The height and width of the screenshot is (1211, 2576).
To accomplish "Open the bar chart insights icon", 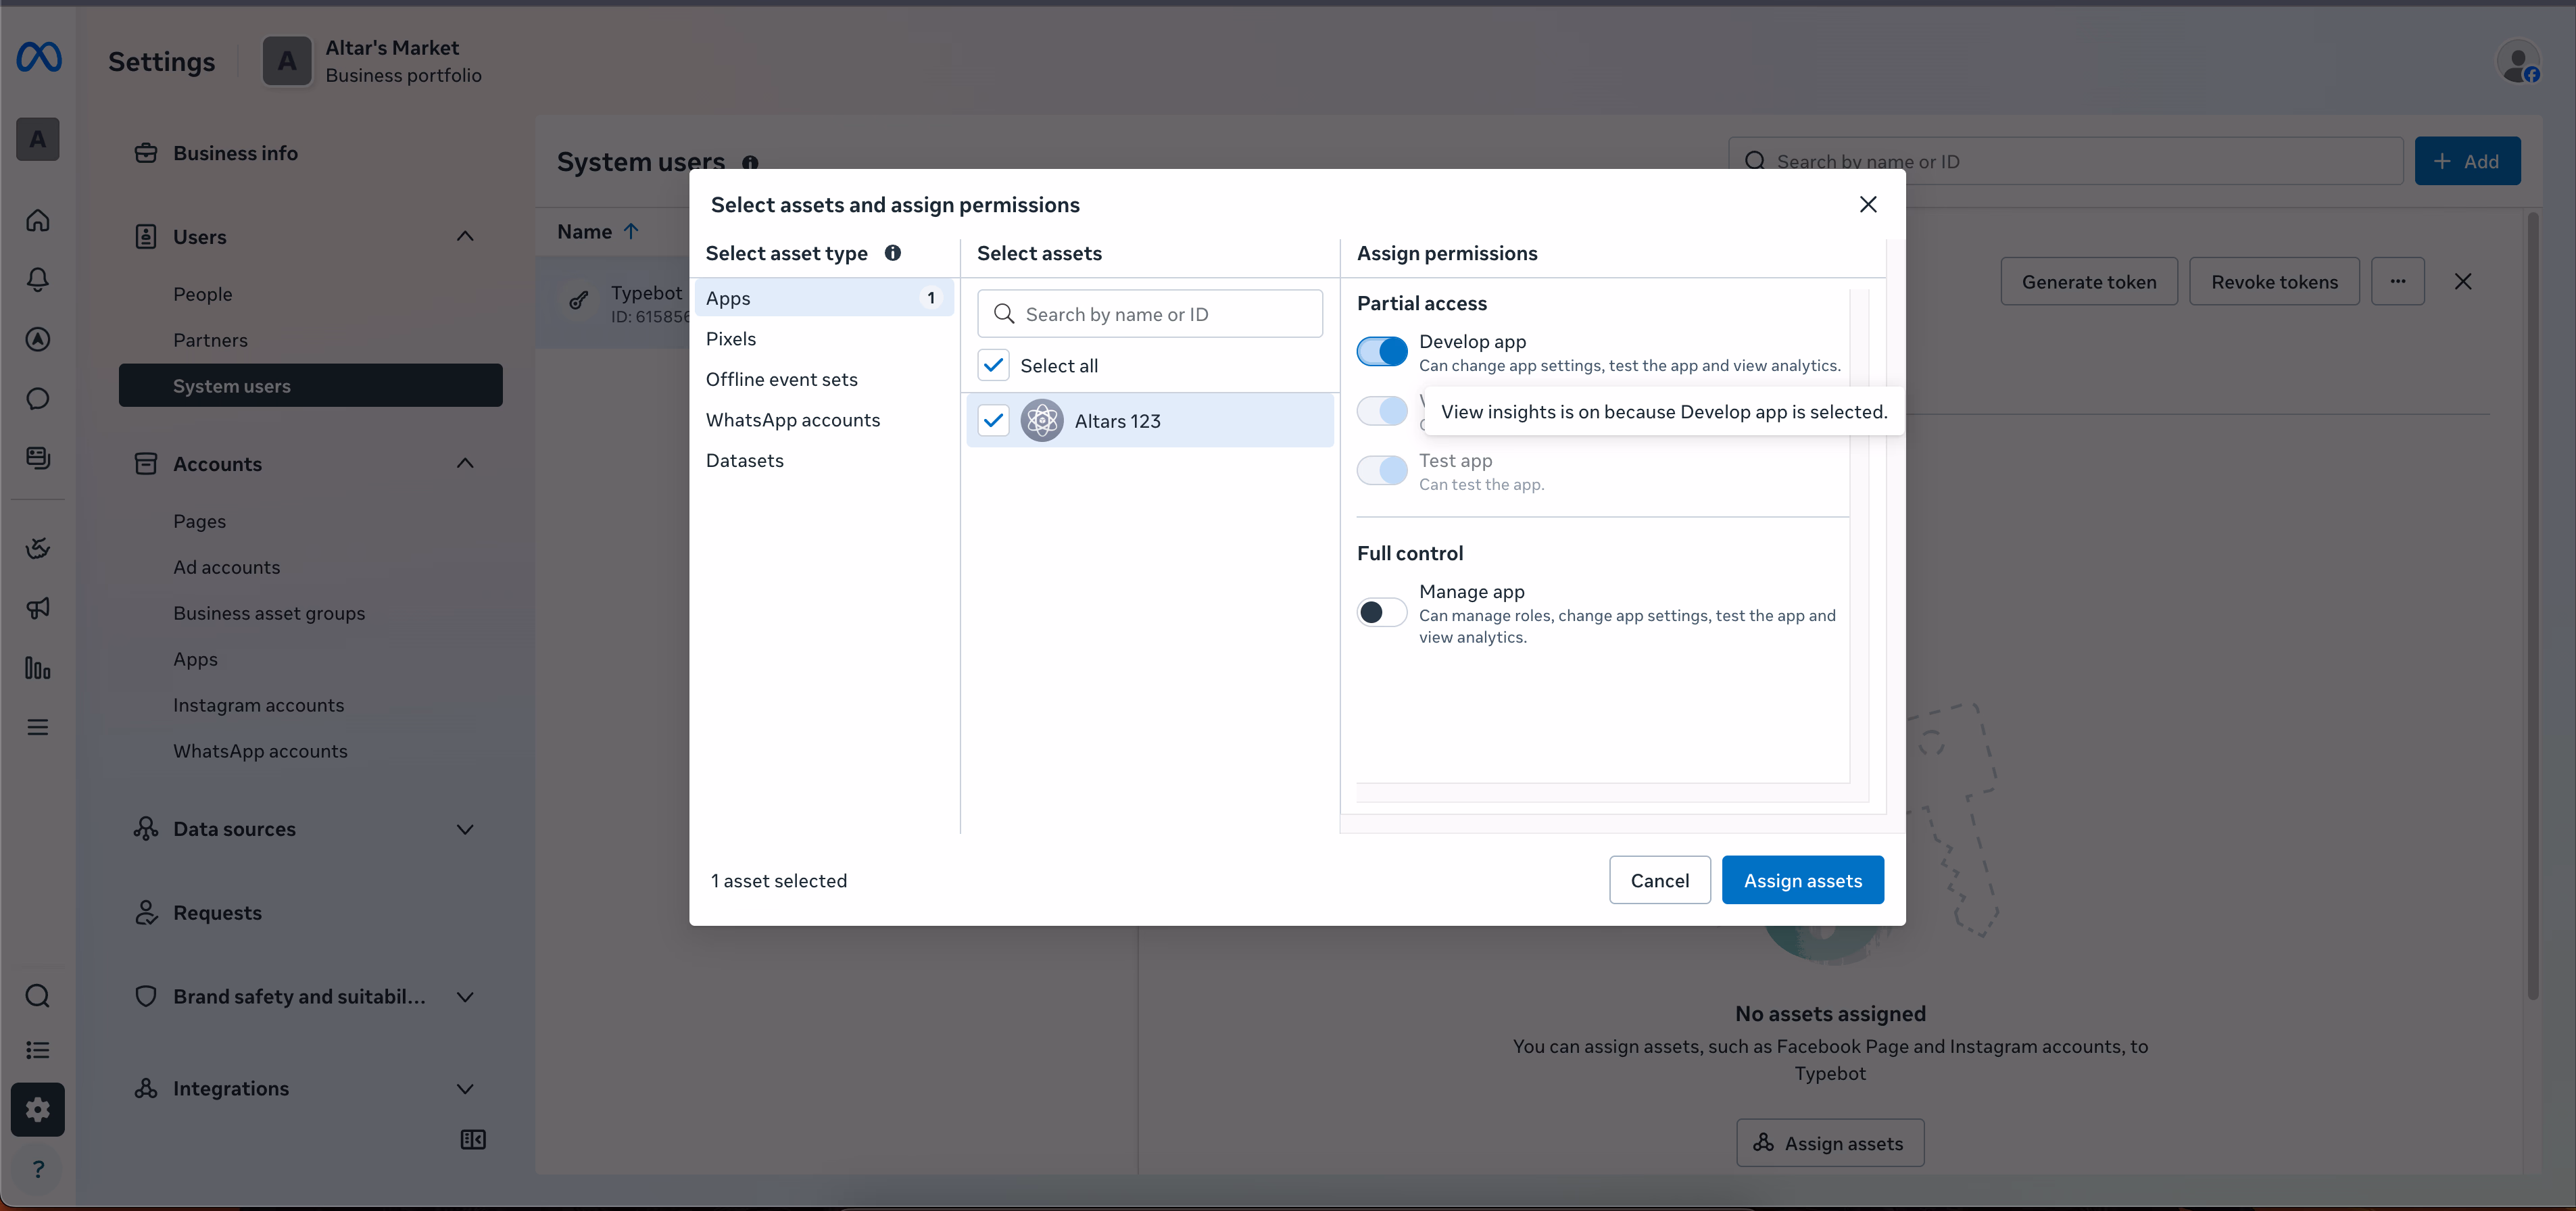I will coord(38,668).
